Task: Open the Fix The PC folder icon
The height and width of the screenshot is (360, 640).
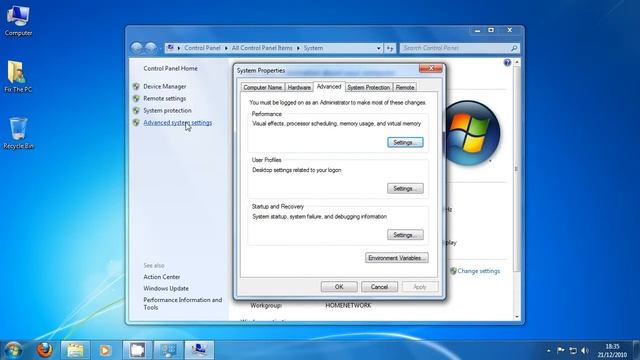Action: [x=18, y=77]
